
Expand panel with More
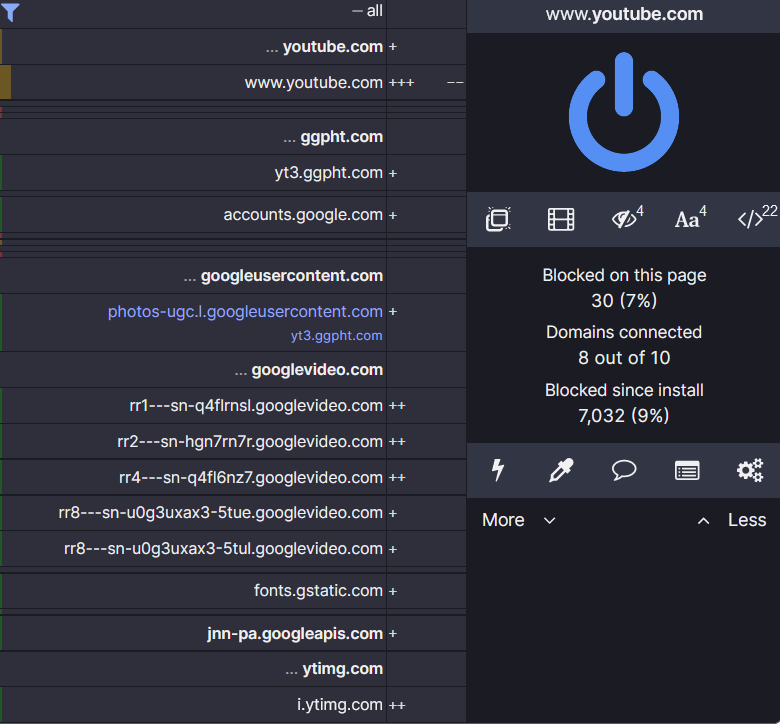pos(519,520)
